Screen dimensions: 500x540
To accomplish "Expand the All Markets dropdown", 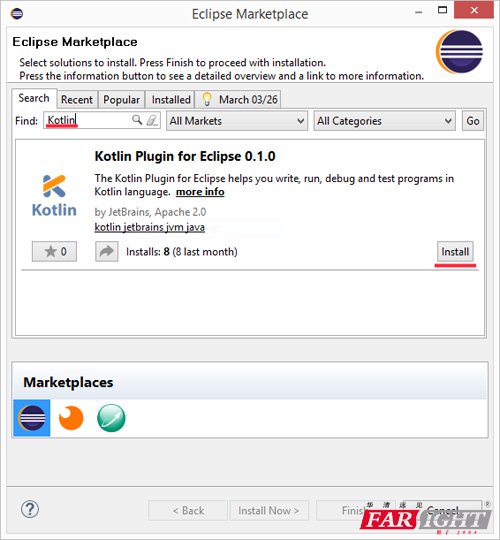I will (x=237, y=121).
